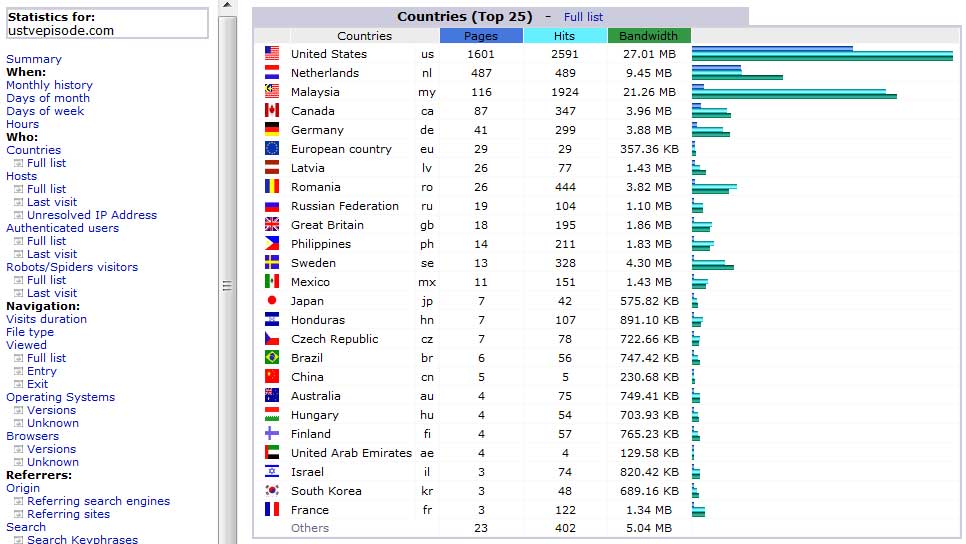Open File type report
Screen dimensions: 966x544
(30, 332)
